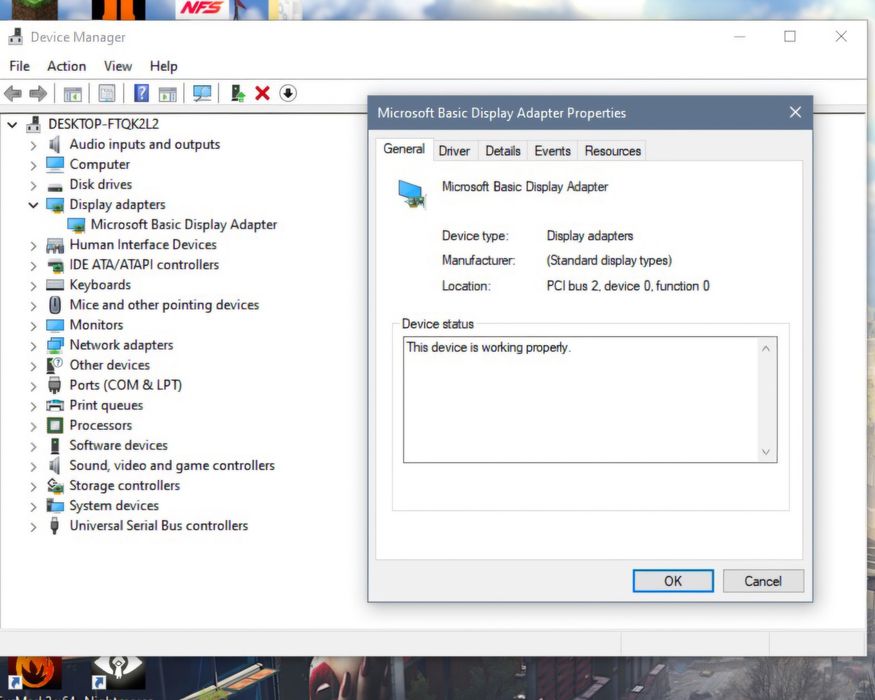Switch to the Resources tab

(613, 151)
